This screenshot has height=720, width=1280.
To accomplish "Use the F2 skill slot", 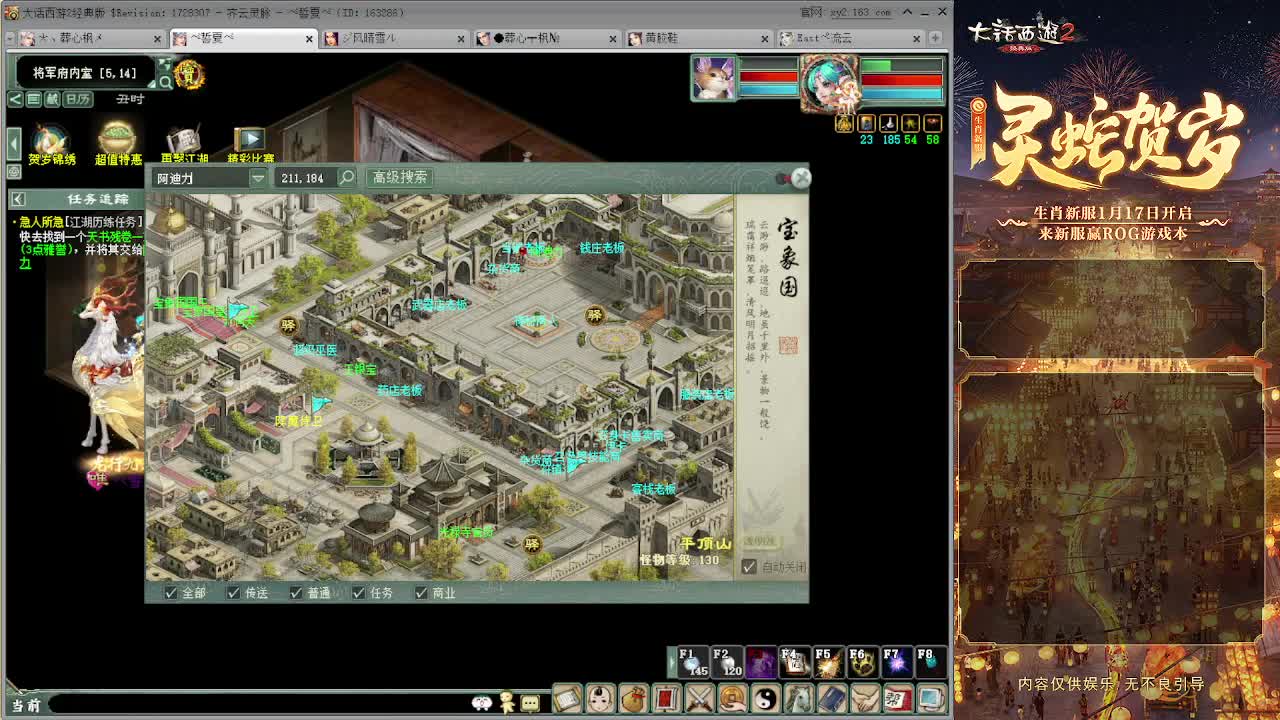I will tap(726, 662).
